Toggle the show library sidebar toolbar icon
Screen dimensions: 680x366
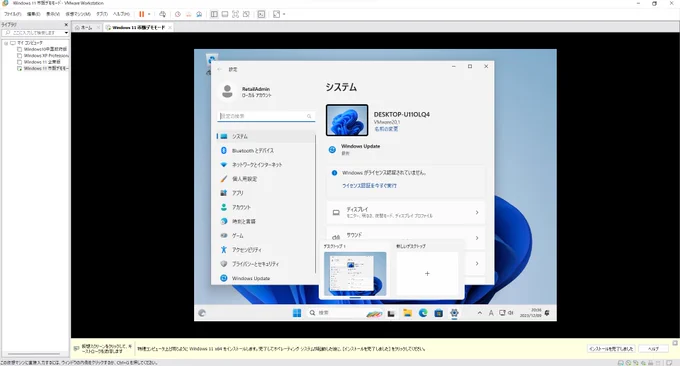214,14
